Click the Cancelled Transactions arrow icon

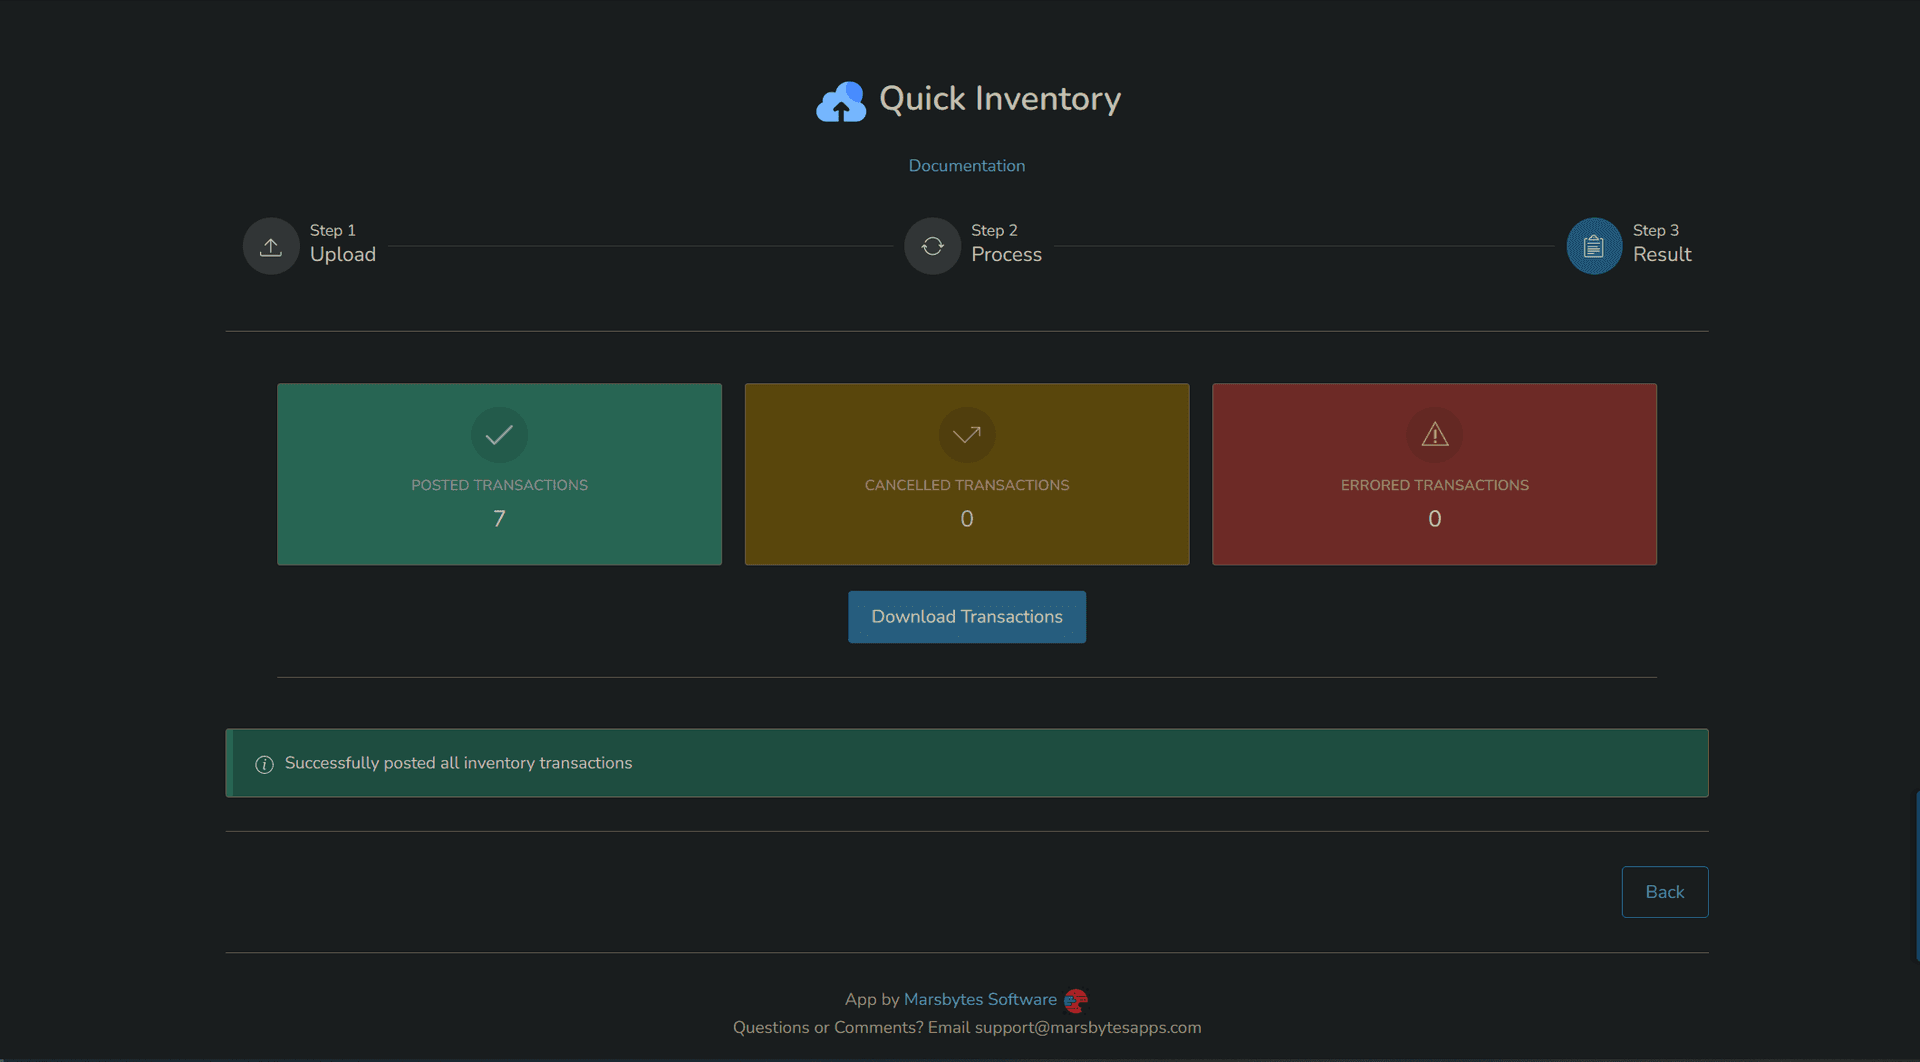tap(966, 435)
